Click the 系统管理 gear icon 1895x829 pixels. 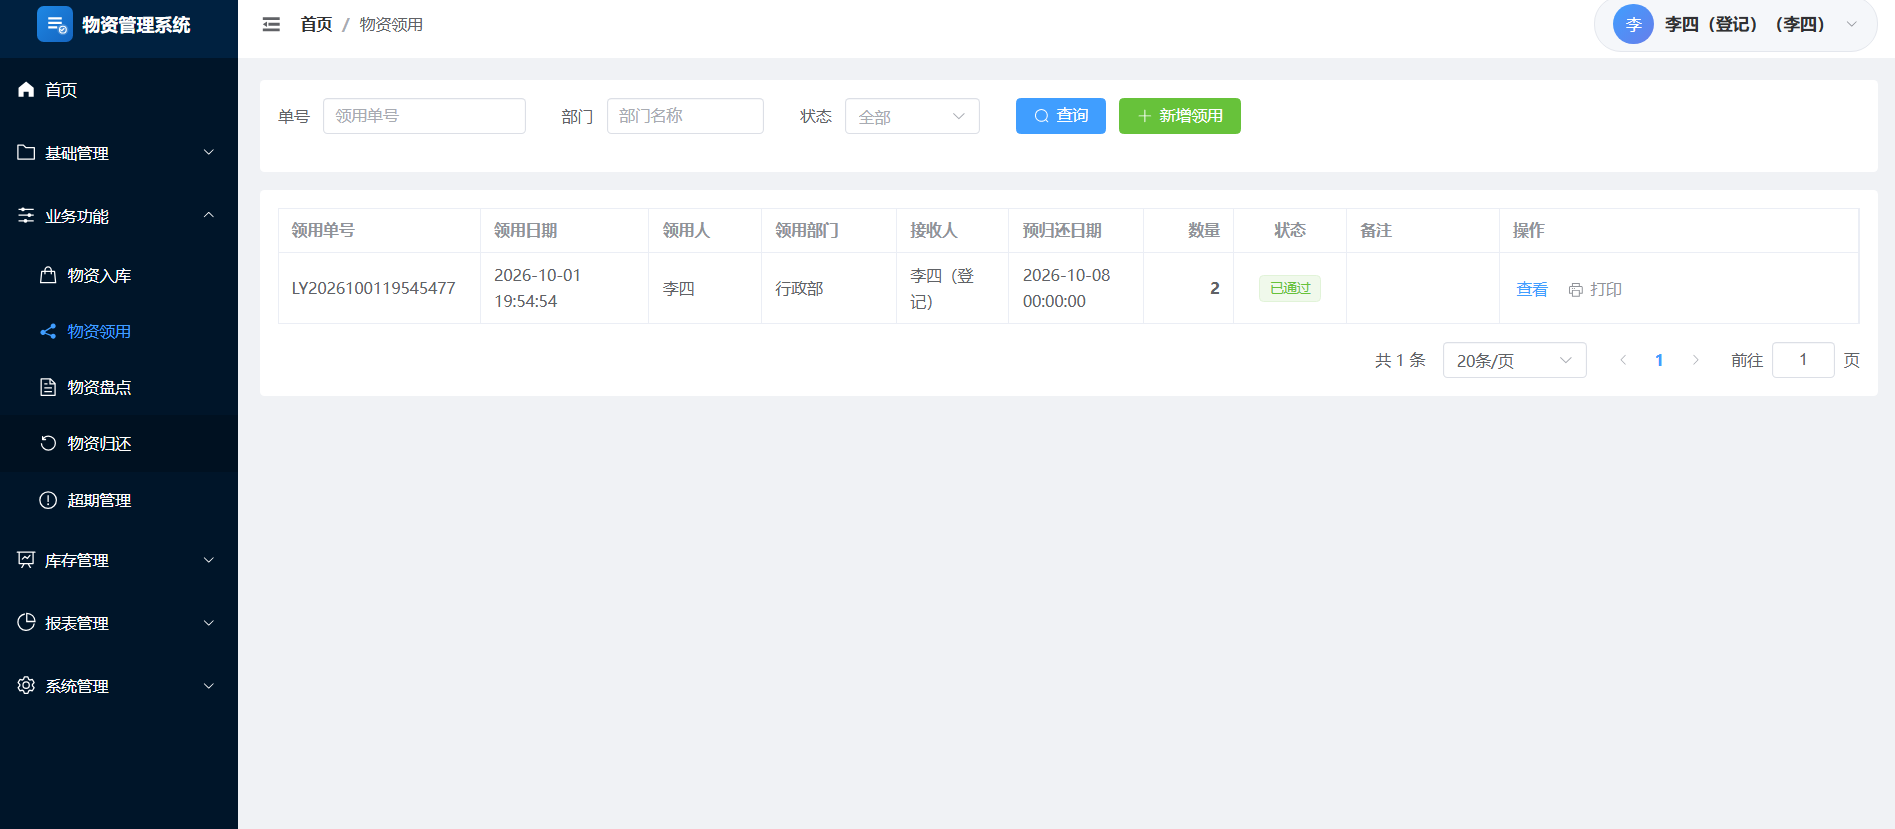tap(26, 685)
